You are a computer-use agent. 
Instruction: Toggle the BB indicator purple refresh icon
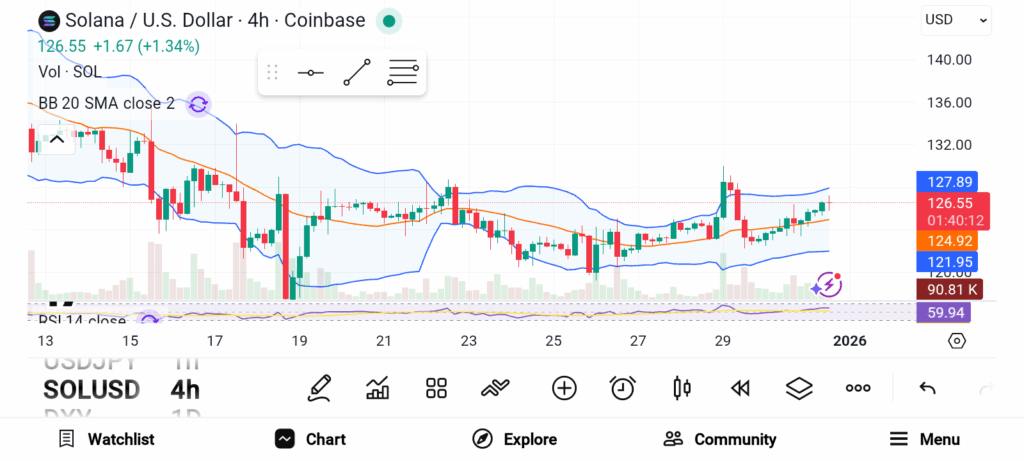[198, 104]
